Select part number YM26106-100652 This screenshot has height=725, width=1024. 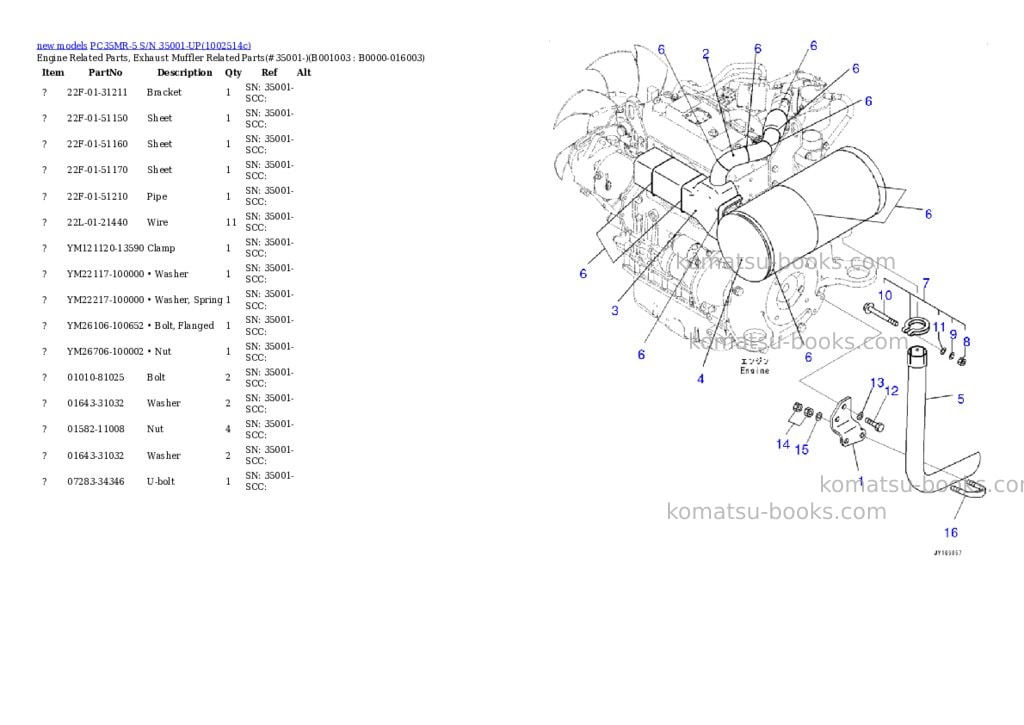point(105,326)
